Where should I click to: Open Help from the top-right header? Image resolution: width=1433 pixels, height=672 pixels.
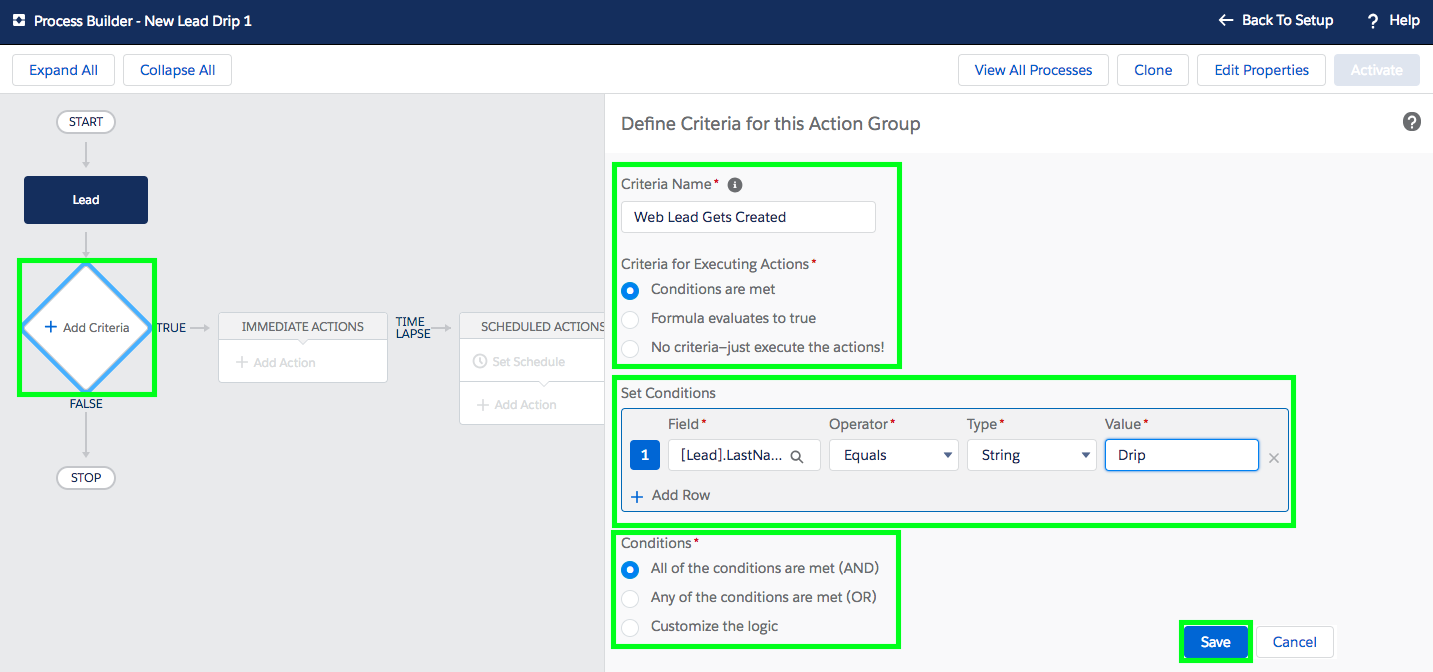pyautogui.click(x=1393, y=20)
